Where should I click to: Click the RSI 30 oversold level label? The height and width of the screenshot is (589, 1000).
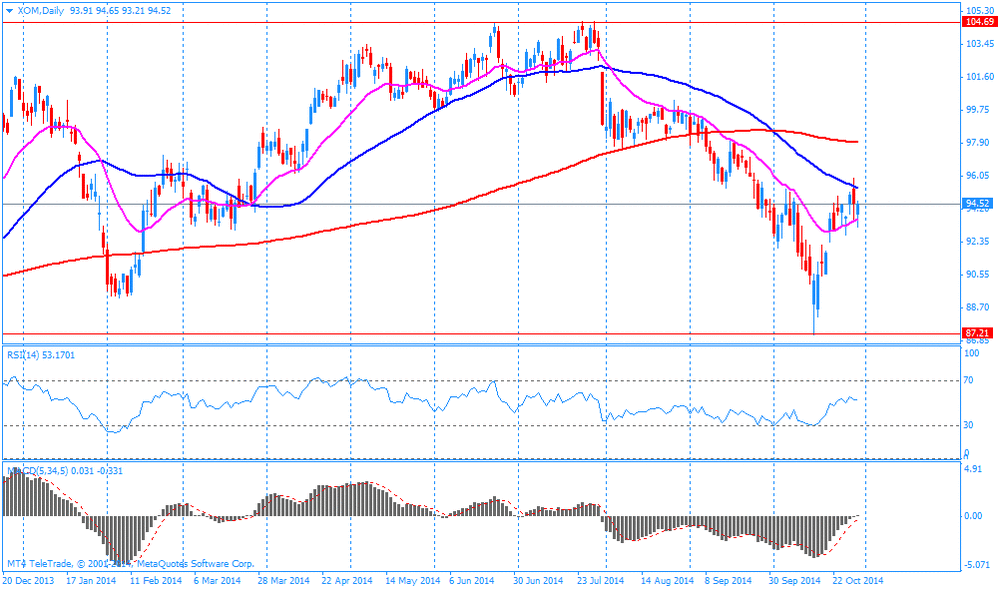(968, 425)
